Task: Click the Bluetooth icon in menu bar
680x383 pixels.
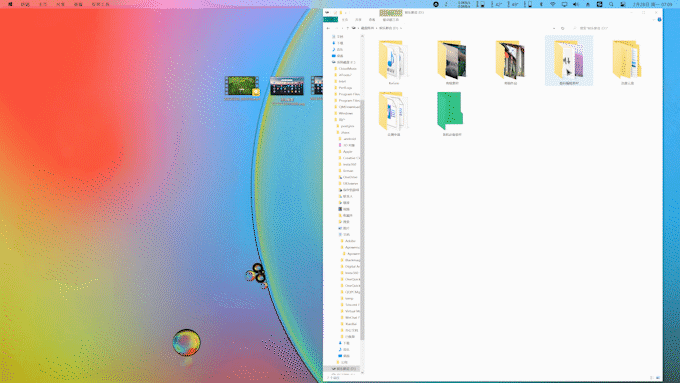Action: click(541, 4)
